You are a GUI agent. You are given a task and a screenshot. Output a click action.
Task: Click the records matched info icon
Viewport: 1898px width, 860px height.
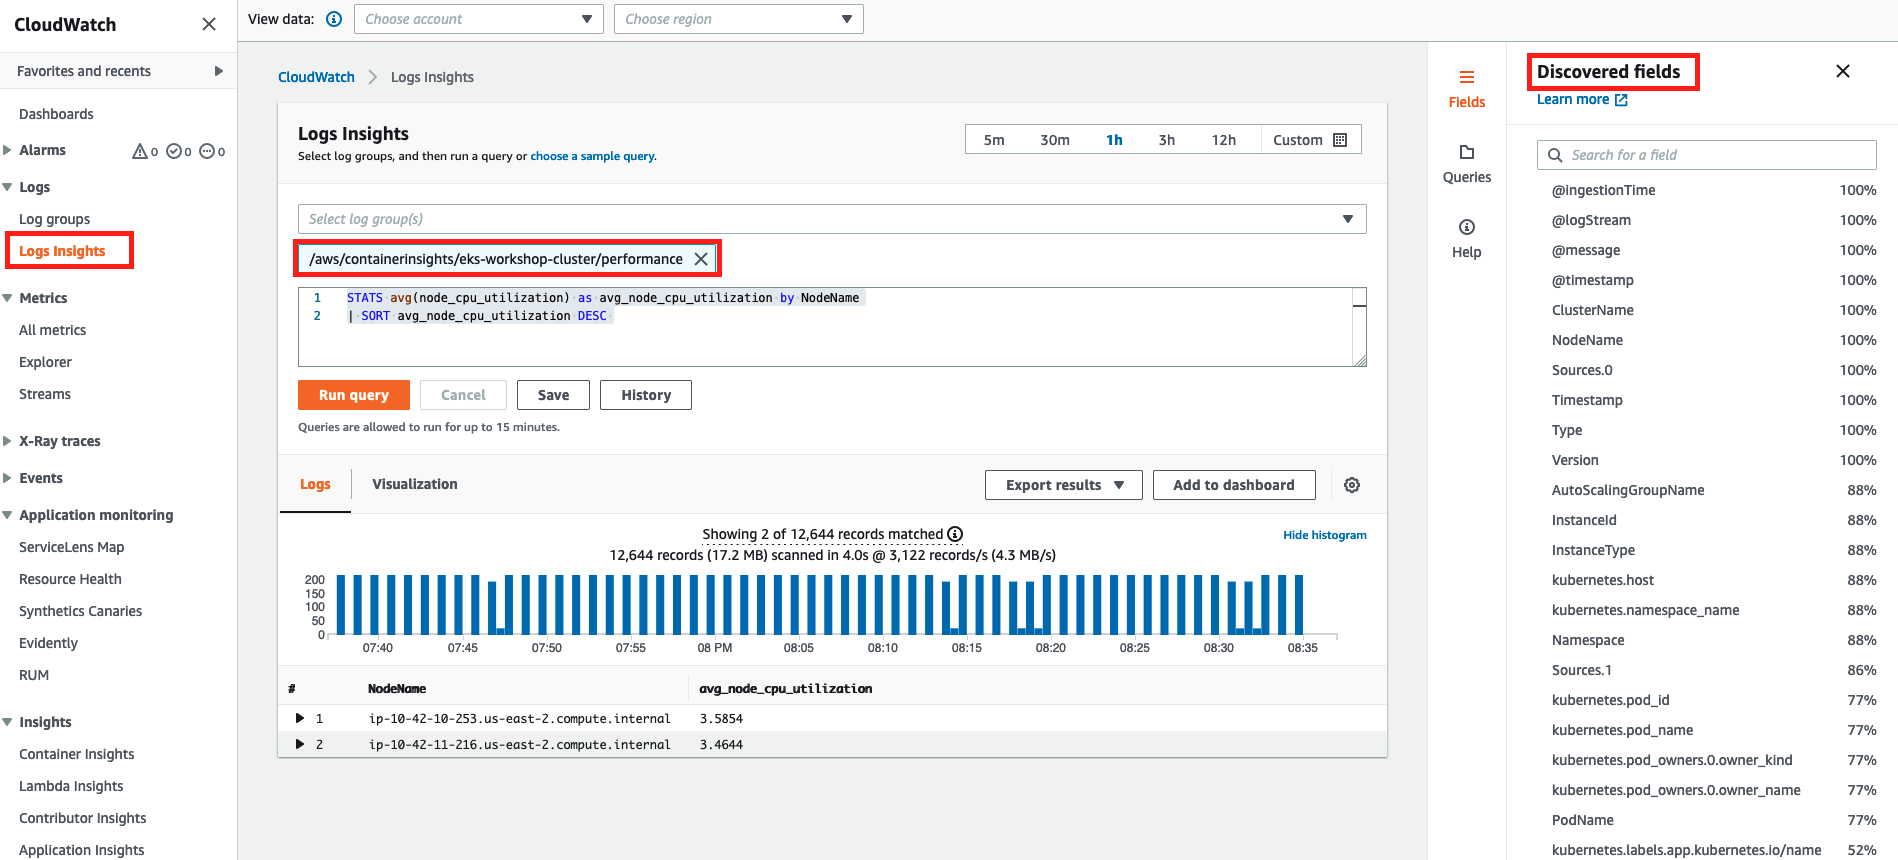pos(955,534)
